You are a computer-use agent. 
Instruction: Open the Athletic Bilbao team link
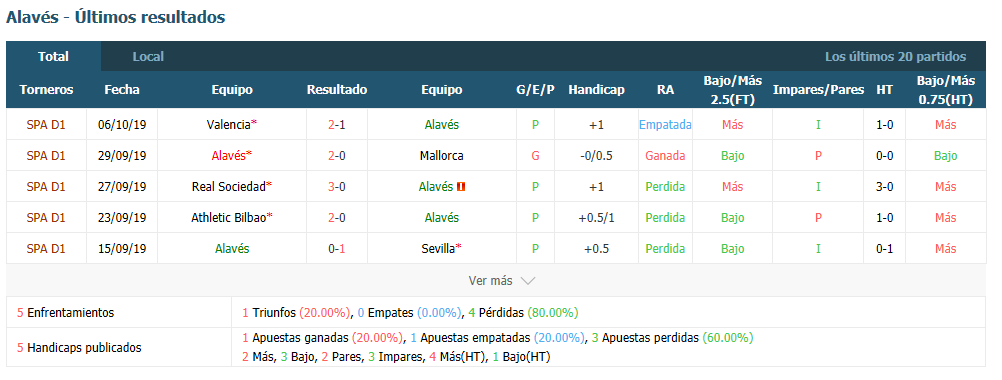(x=228, y=218)
